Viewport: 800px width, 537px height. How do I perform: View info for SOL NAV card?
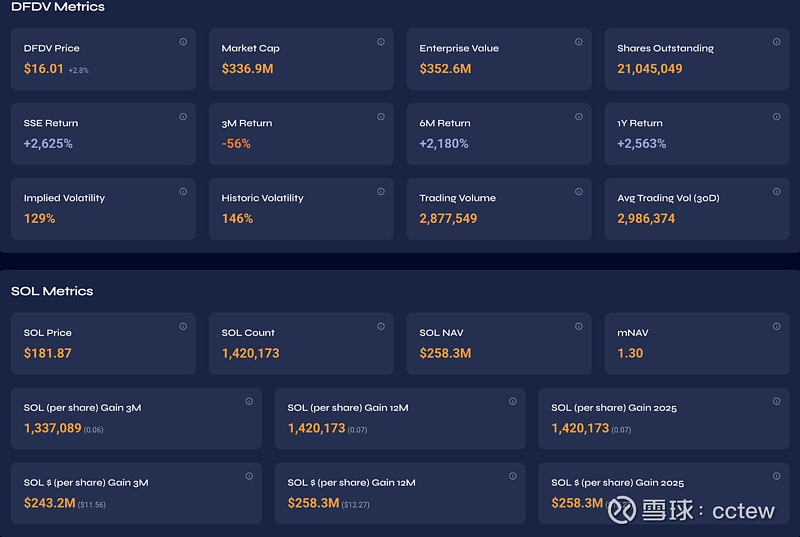tap(579, 326)
